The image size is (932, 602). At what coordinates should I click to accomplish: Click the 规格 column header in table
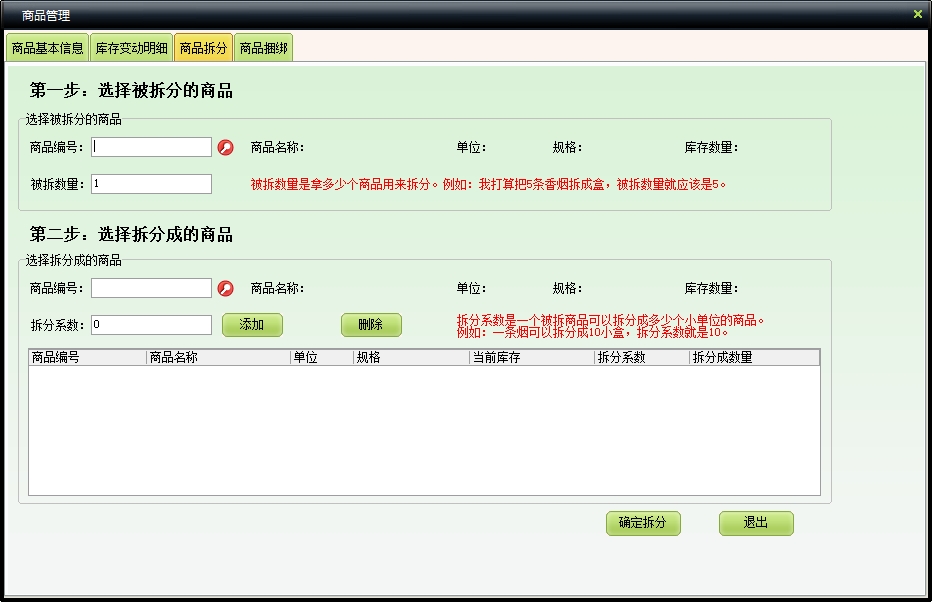pos(411,358)
